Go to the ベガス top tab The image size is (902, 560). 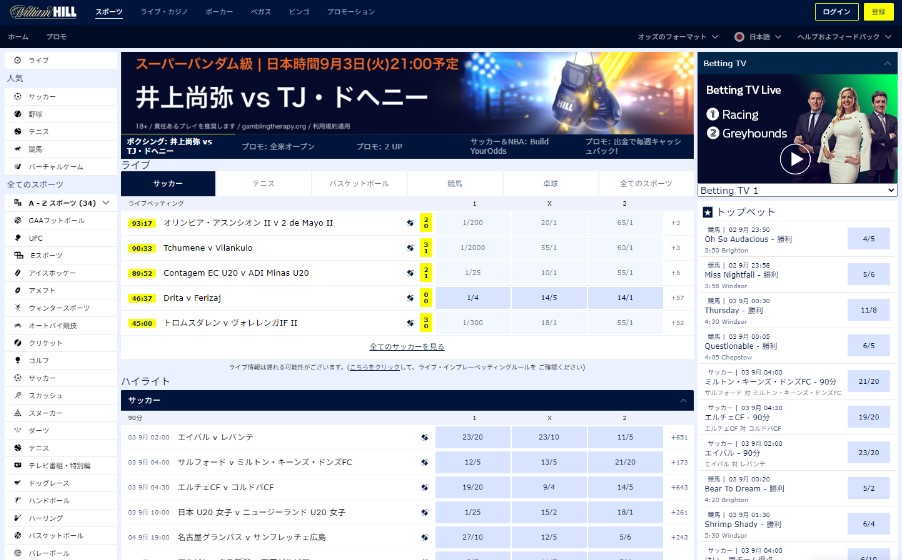pyautogui.click(x=261, y=12)
